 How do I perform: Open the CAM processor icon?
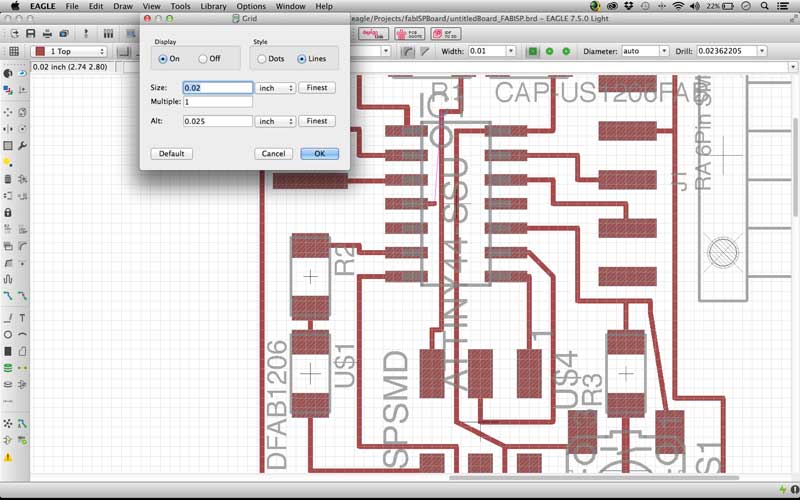64,34
